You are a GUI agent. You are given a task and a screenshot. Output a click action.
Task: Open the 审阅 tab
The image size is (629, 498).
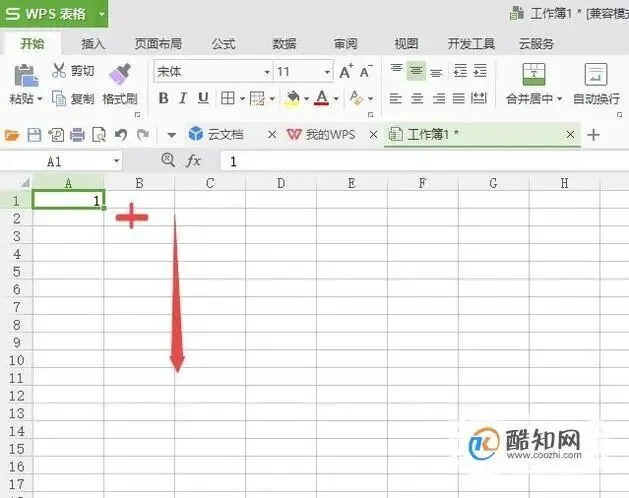coord(345,43)
